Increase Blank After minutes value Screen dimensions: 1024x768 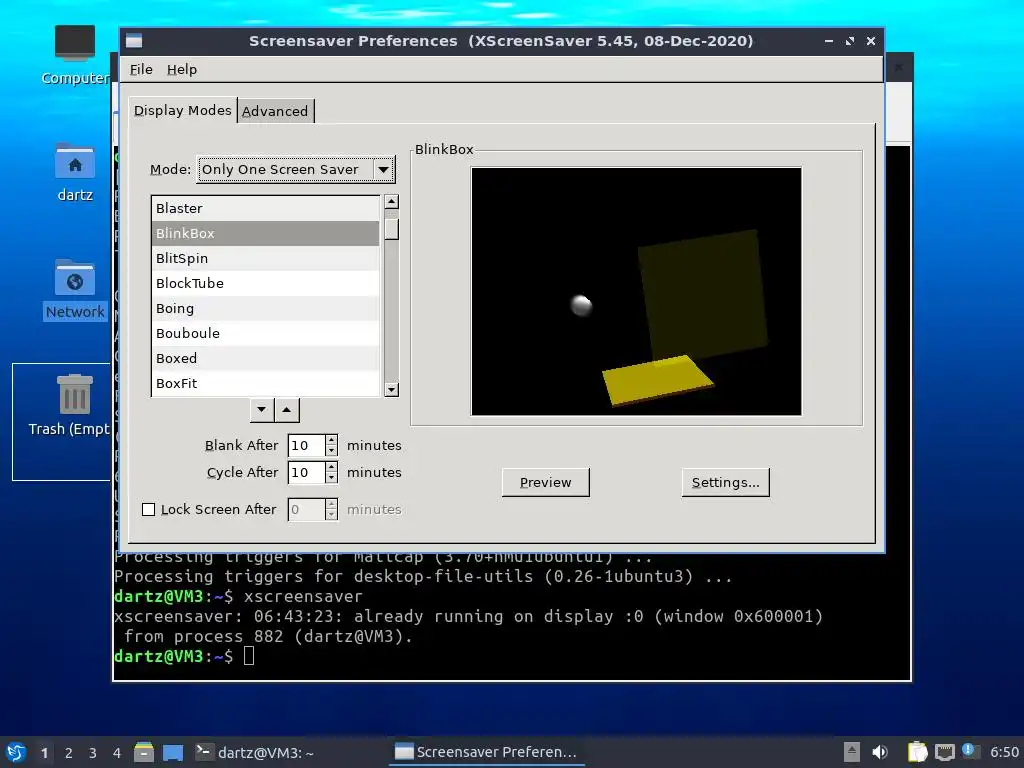pyautogui.click(x=332, y=440)
